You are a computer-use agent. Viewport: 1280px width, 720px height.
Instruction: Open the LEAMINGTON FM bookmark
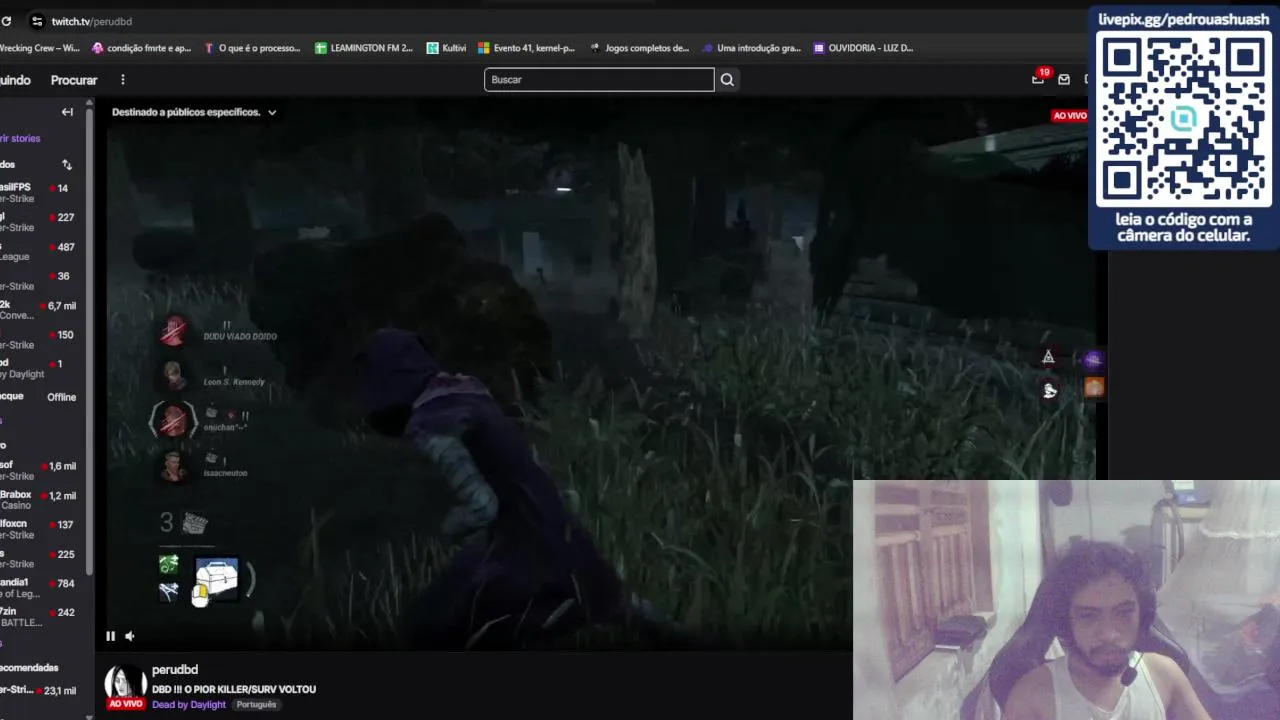[x=364, y=48]
